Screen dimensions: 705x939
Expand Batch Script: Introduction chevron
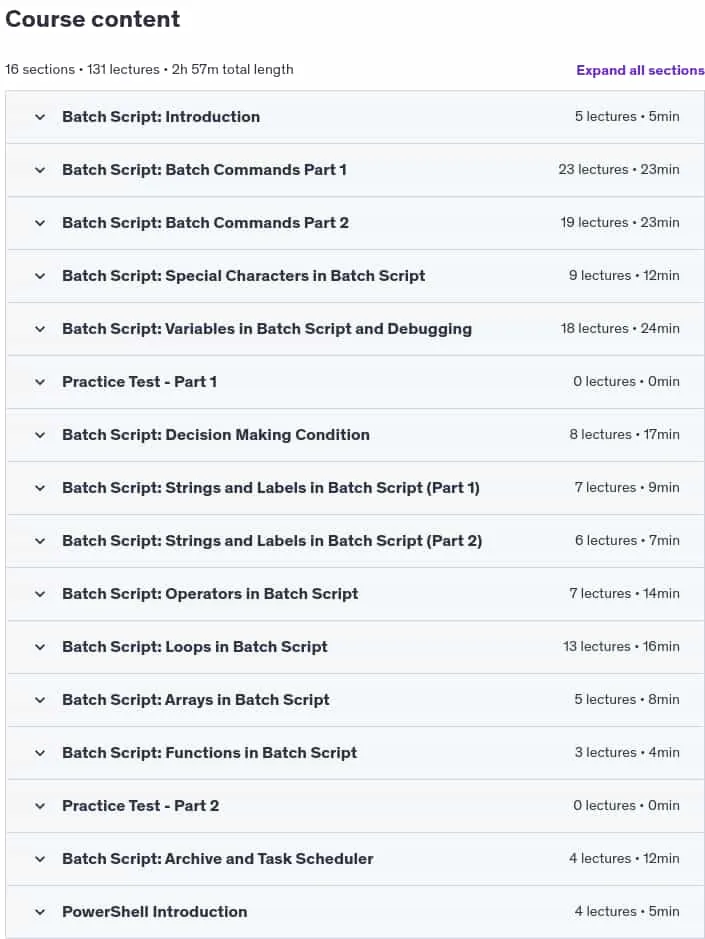tap(40, 117)
